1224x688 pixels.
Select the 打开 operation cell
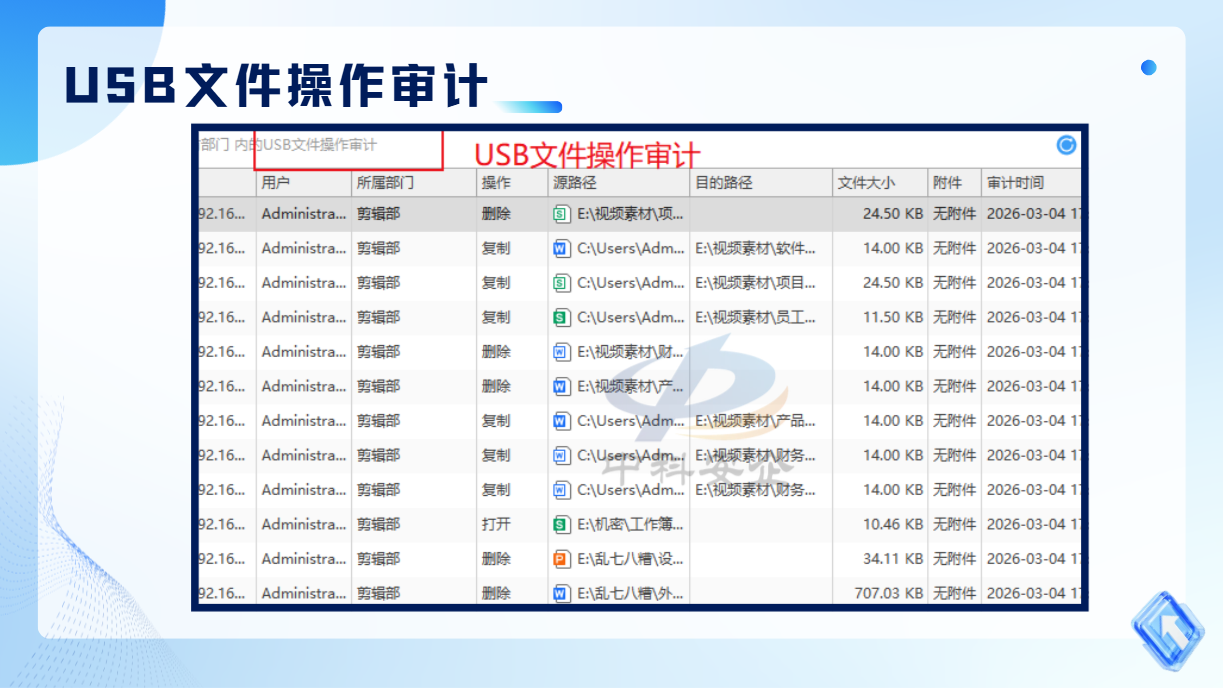click(x=496, y=524)
